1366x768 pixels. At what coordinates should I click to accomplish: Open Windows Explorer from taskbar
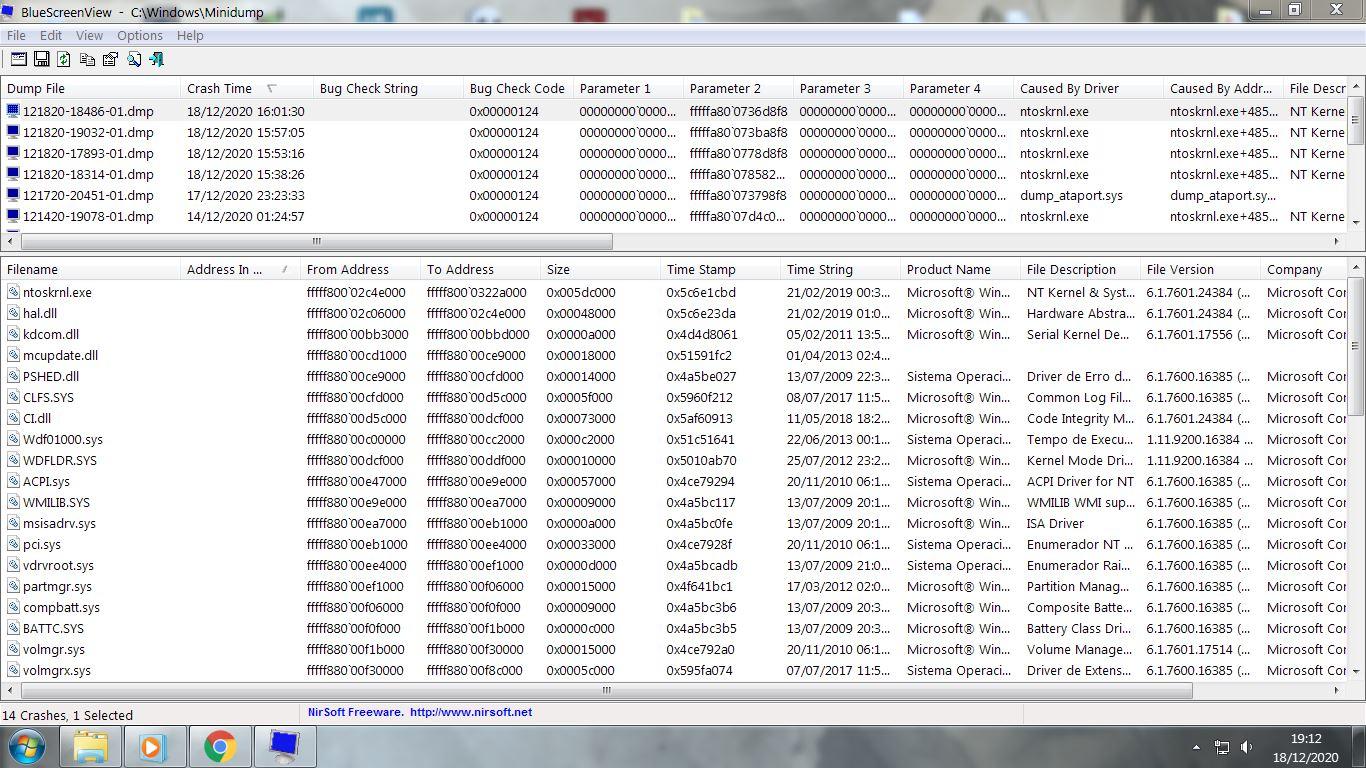pyautogui.click(x=90, y=747)
